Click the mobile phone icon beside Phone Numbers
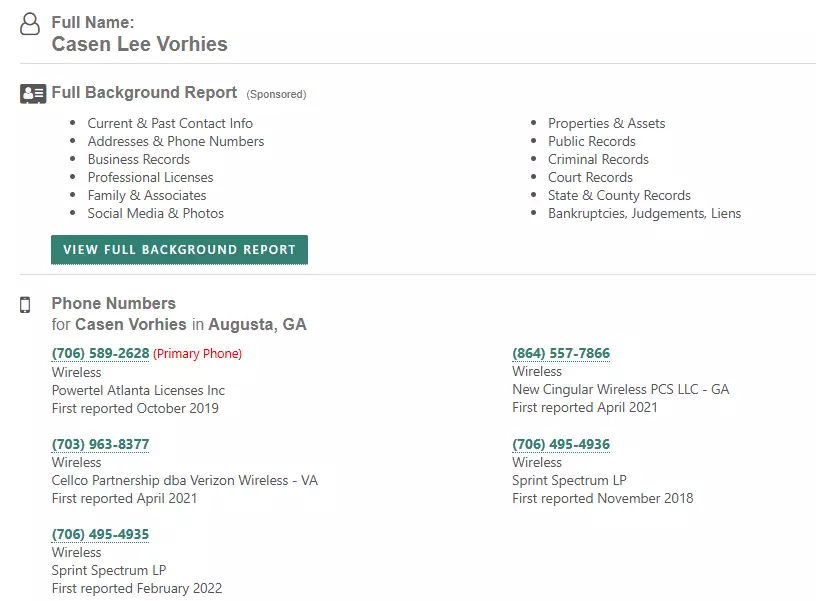Image resolution: width=816 pixels, height=601 pixels. tap(26, 305)
